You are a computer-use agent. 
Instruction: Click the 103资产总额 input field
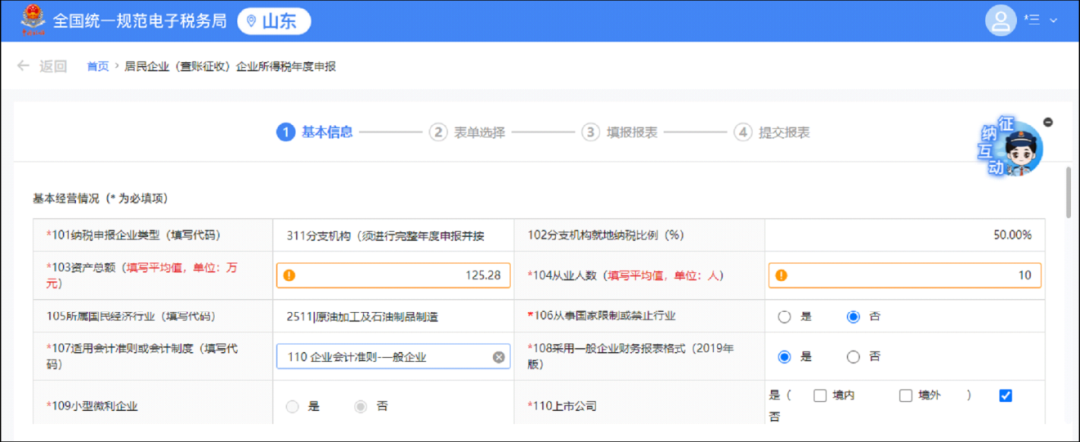[393, 275]
